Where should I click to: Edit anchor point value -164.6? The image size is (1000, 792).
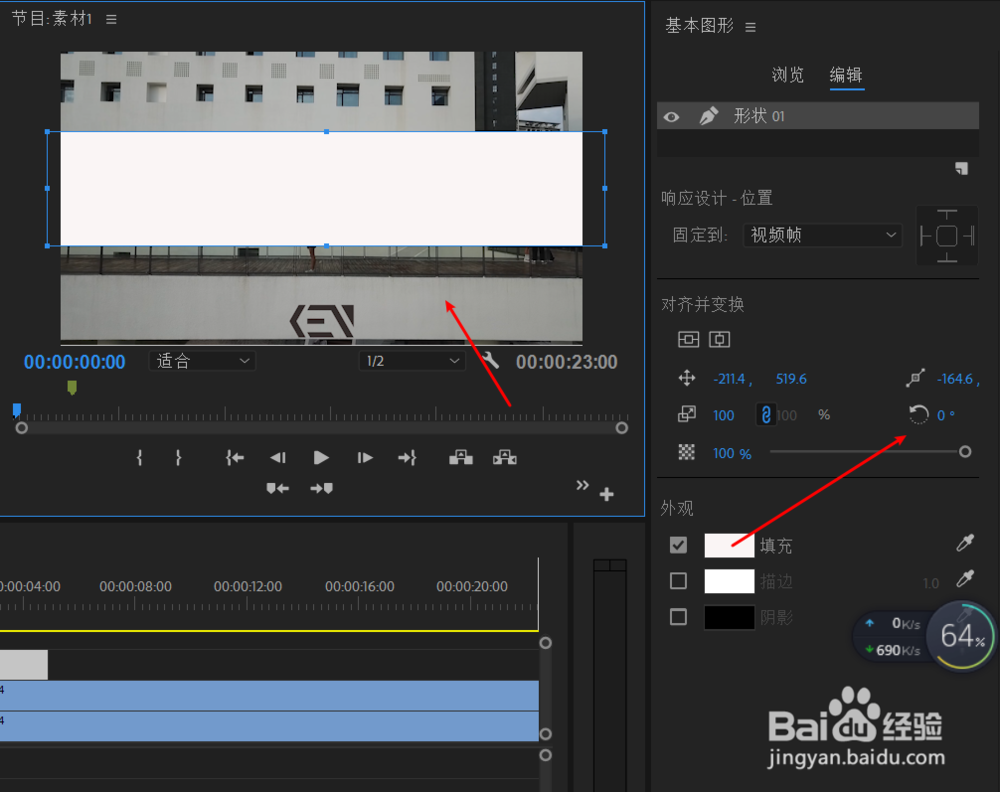[955, 379]
